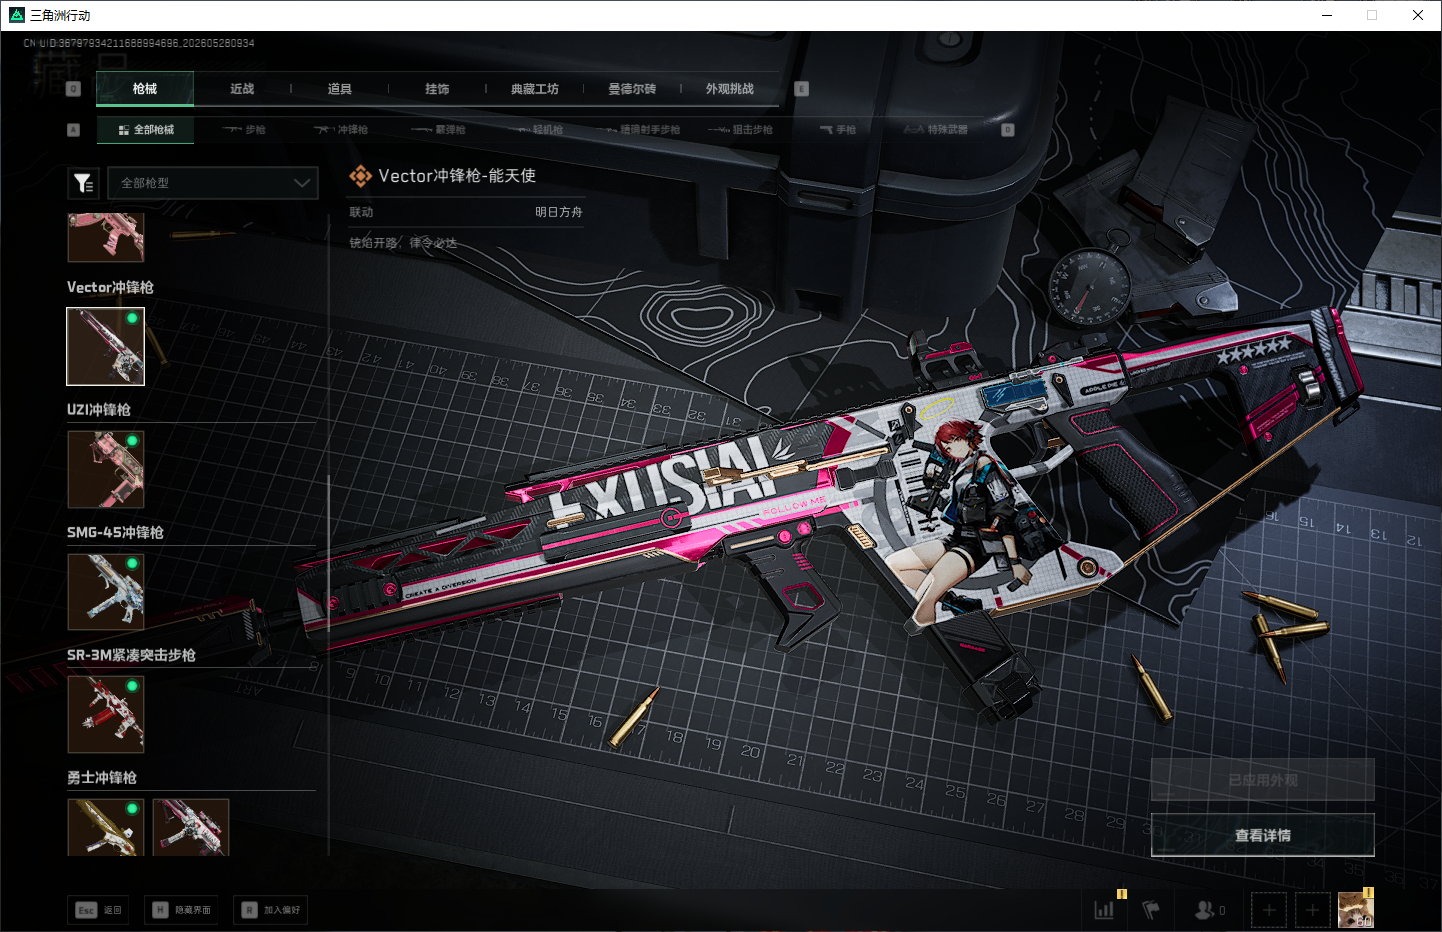Open the 典藏工坊 tab
Viewport: 1442px width, 932px height.
(x=535, y=89)
